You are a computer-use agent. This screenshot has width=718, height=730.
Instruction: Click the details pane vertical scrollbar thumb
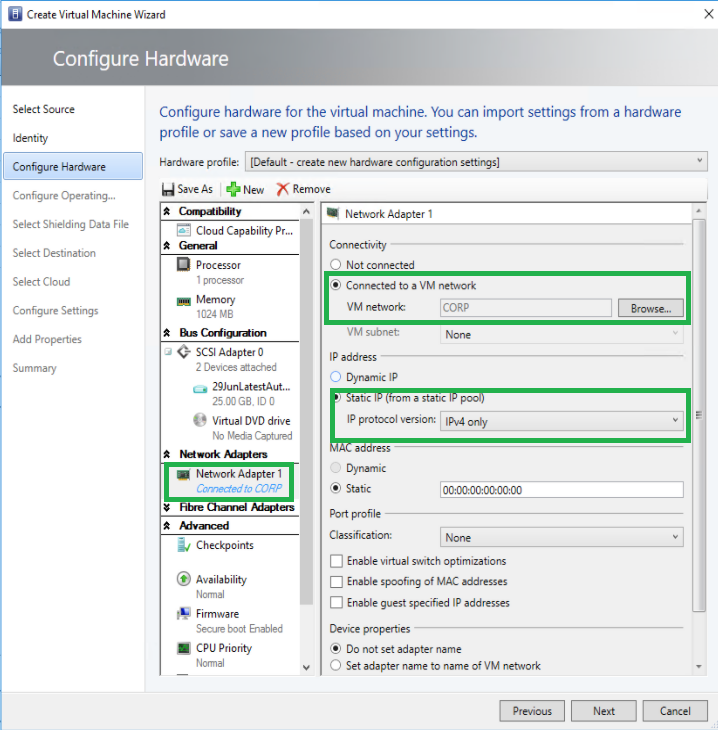[698, 414]
